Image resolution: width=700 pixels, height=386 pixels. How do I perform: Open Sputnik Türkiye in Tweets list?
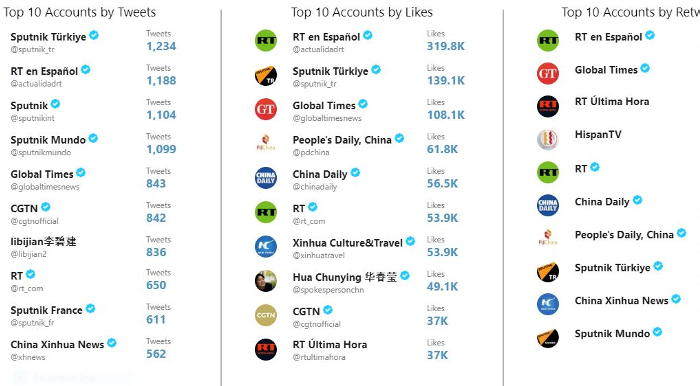(48, 37)
